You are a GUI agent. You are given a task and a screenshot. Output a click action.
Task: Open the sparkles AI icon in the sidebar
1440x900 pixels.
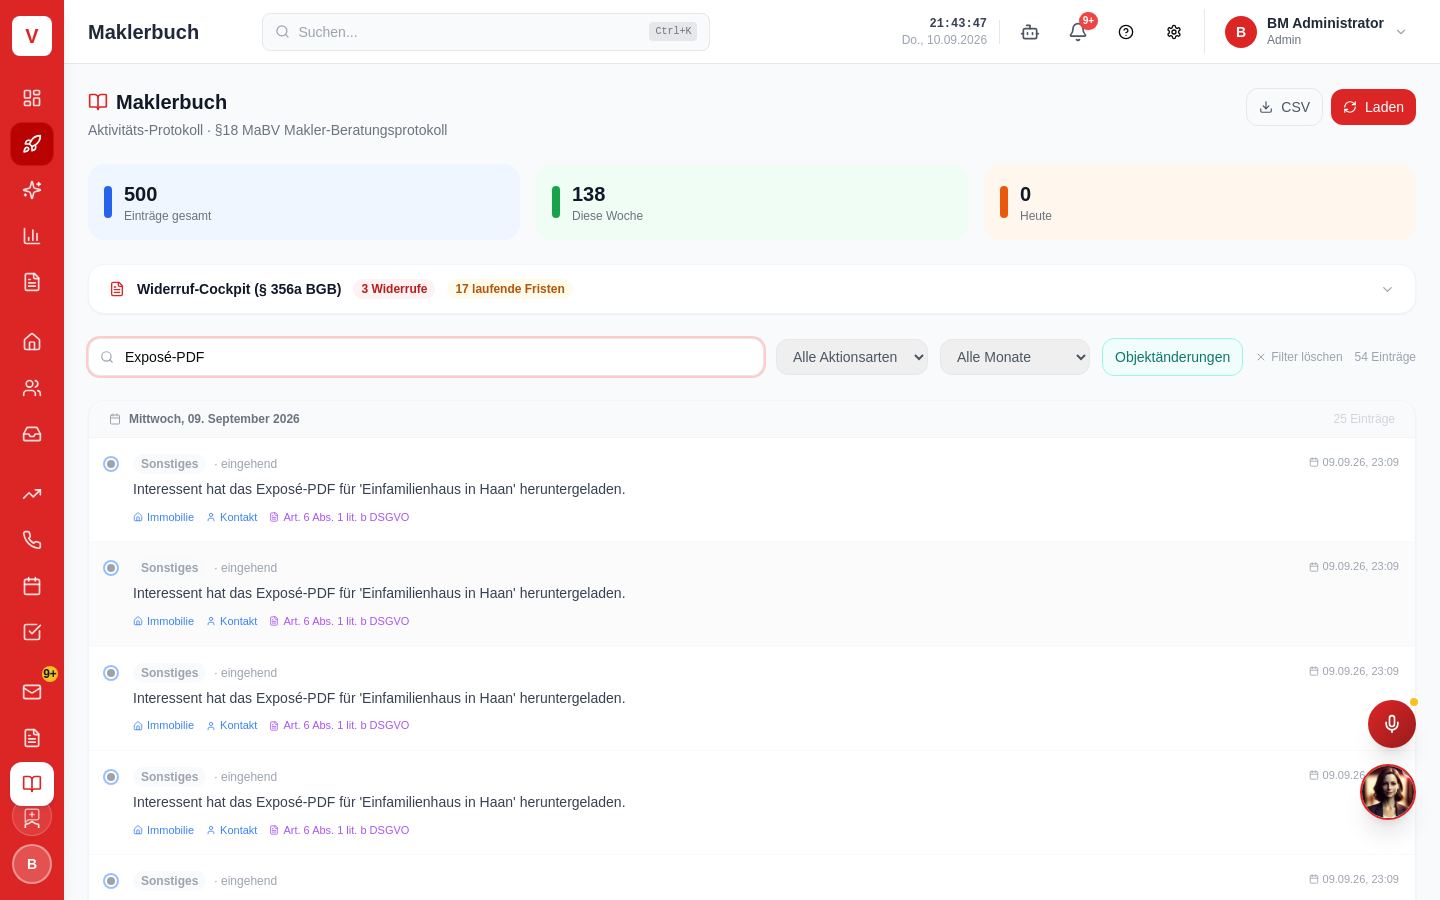32,190
